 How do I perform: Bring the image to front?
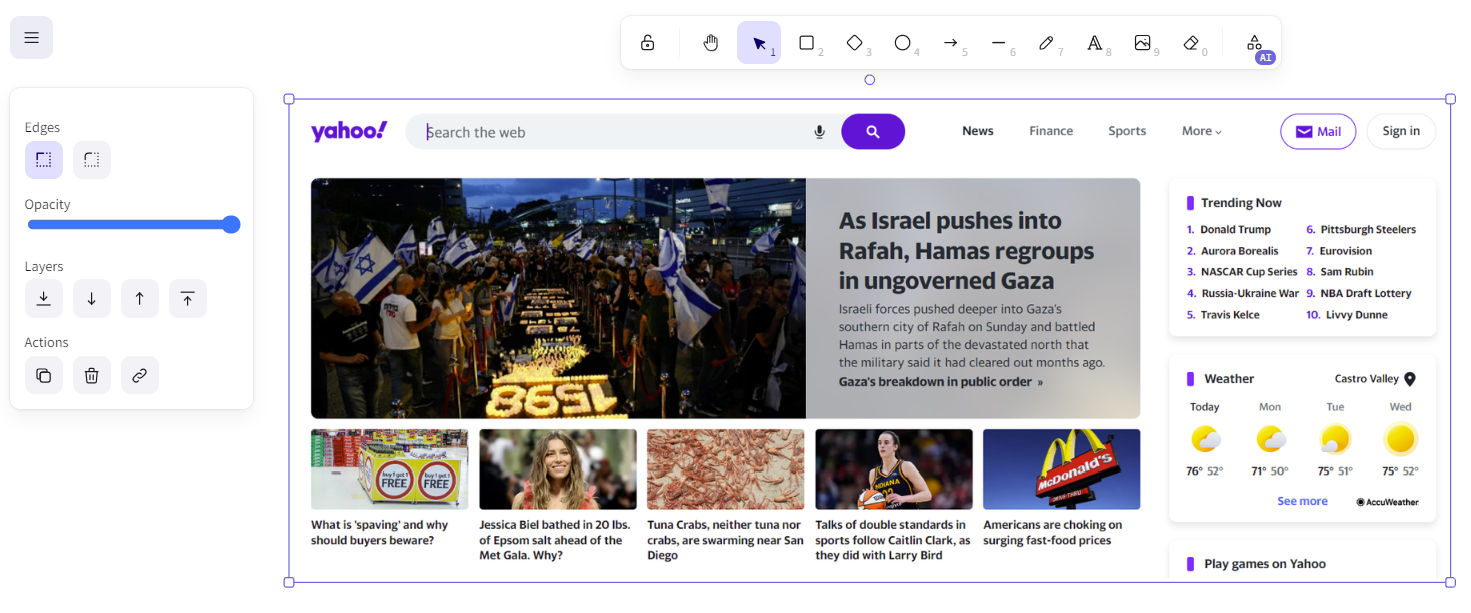pos(188,299)
